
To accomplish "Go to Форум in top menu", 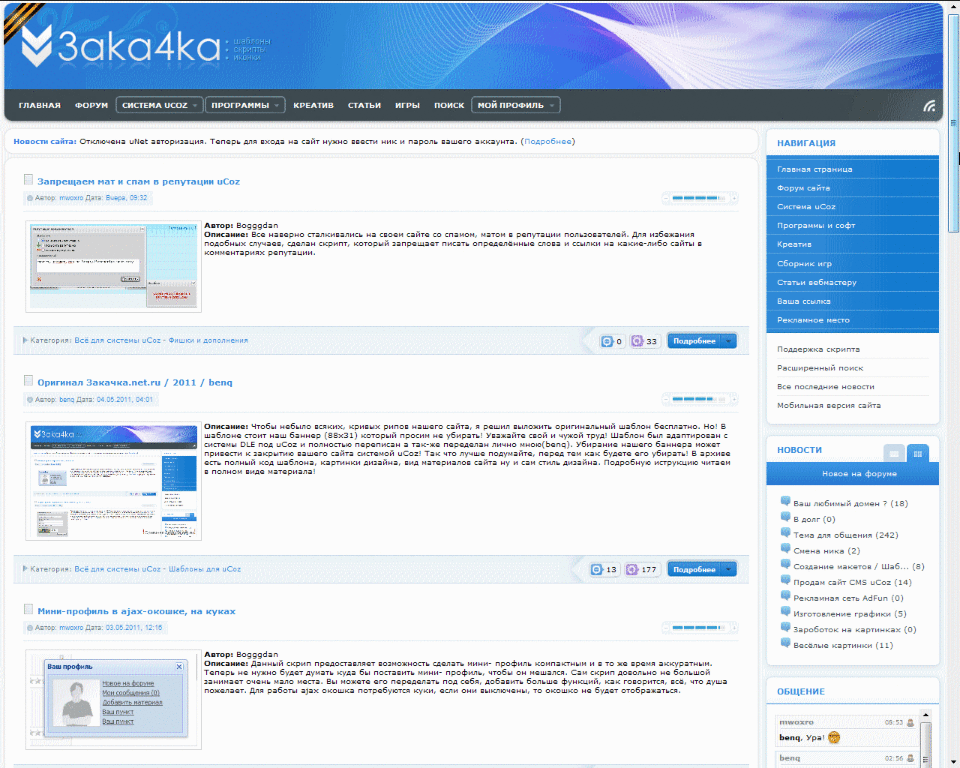I will click(x=91, y=105).
